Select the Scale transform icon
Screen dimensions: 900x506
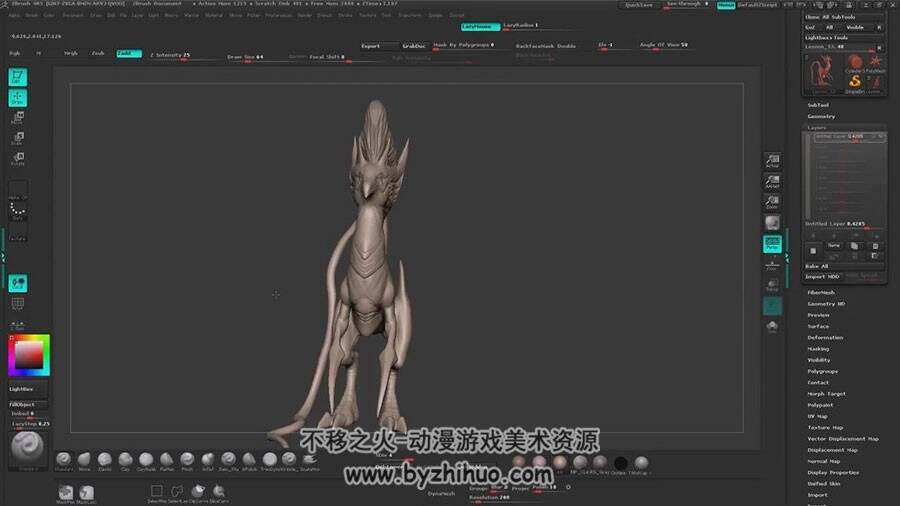[x=17, y=138]
